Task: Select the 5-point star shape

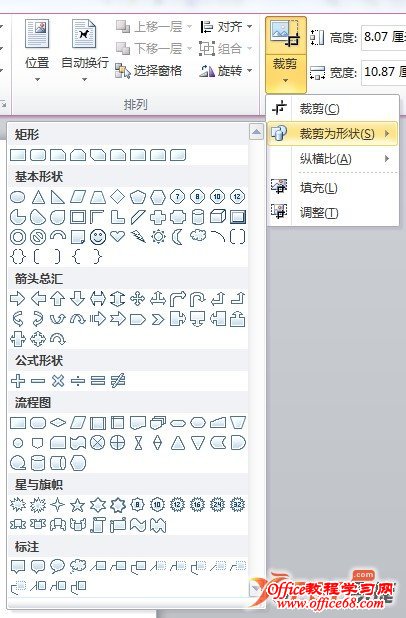Action: pos(78,504)
